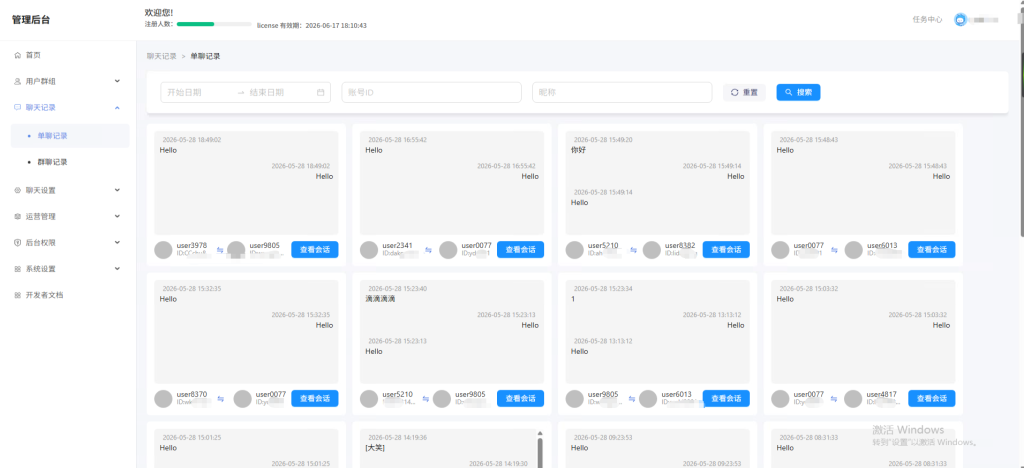This screenshot has height=468, width=1024.
Task: Click the 重置 reset button
Action: pyautogui.click(x=744, y=93)
